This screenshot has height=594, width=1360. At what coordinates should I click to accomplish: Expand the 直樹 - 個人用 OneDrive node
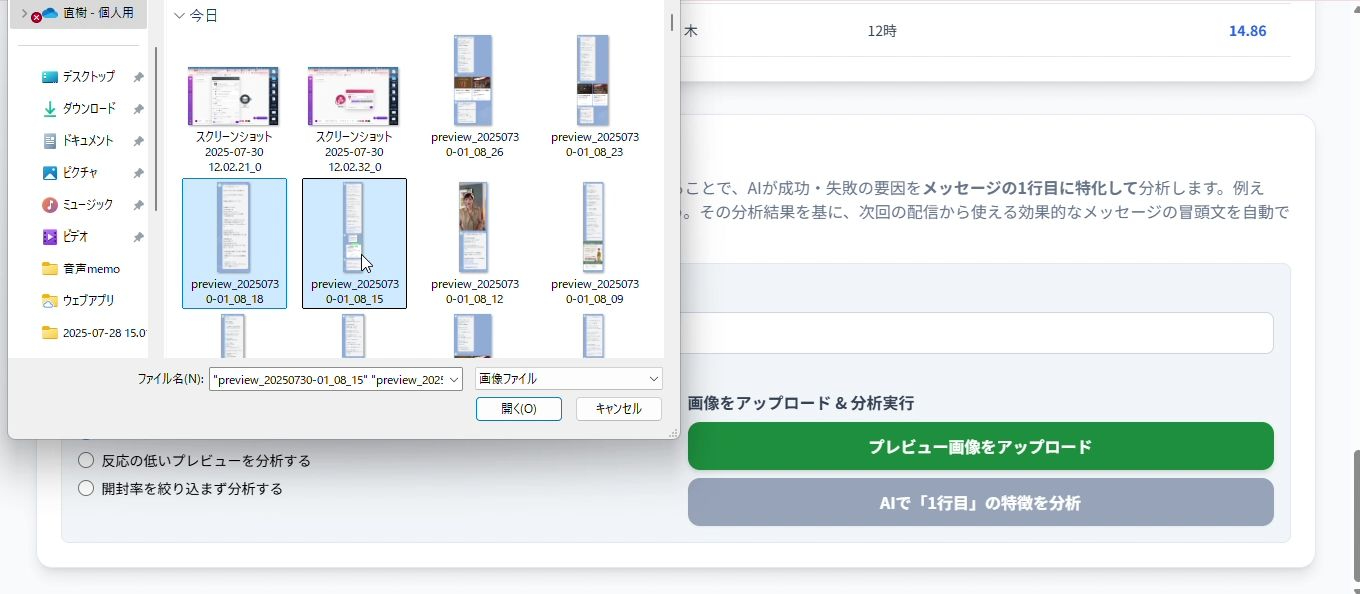coord(24,13)
